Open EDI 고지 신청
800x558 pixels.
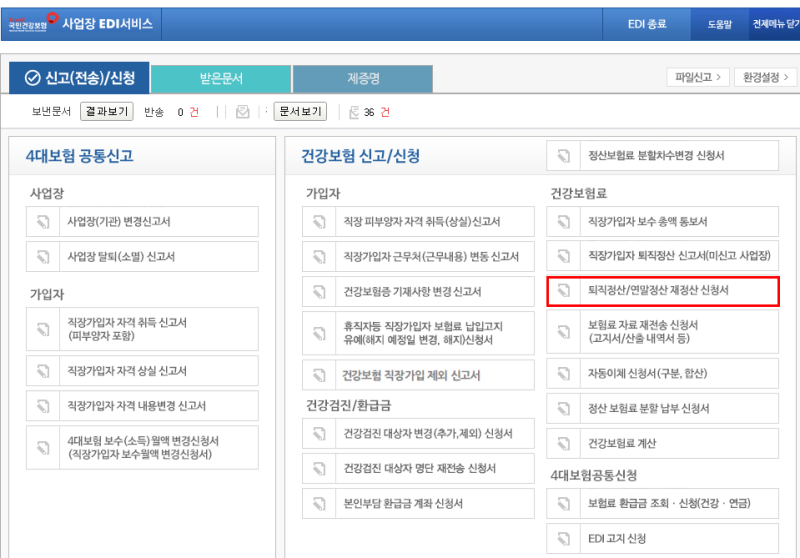[x=663, y=539]
